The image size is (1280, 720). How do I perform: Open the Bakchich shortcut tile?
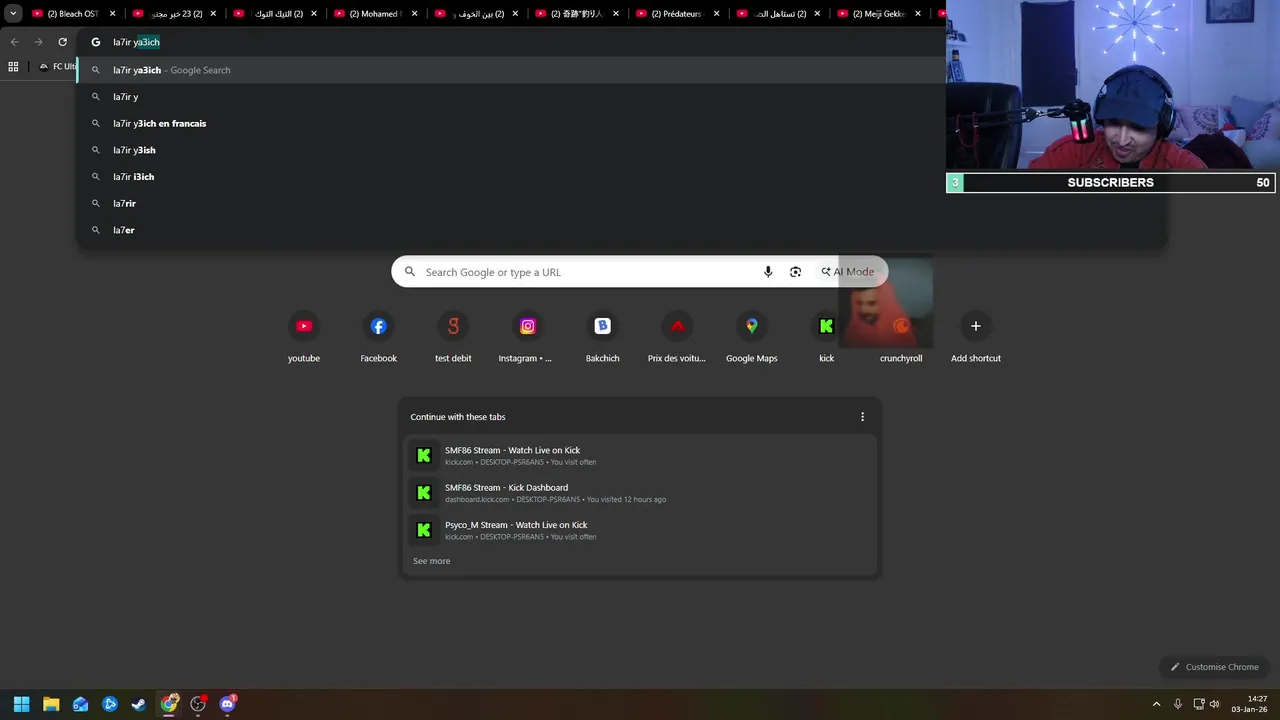[602, 338]
